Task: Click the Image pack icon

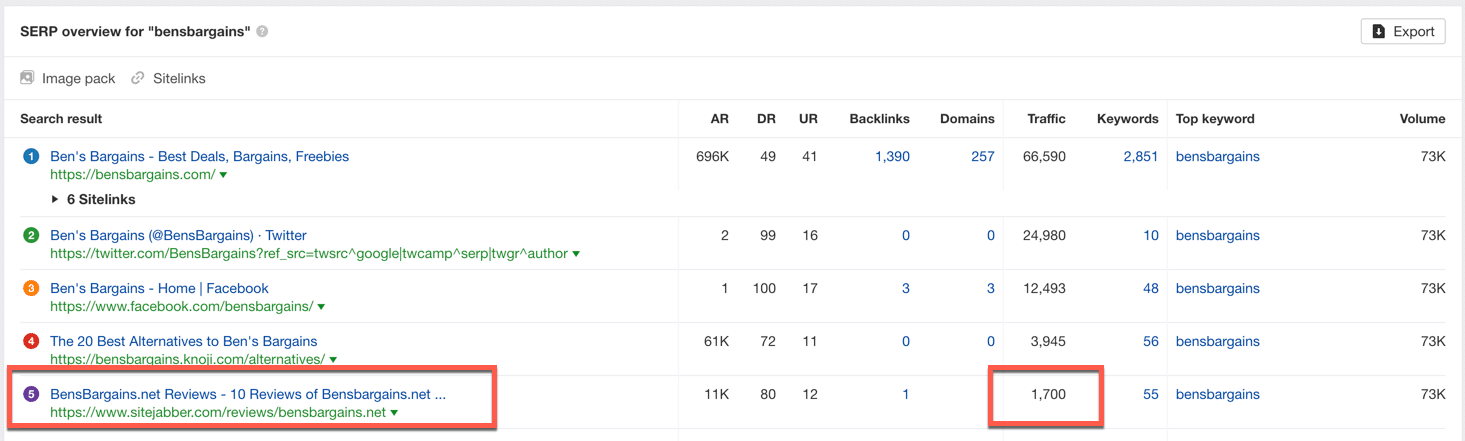Action: click(28, 78)
